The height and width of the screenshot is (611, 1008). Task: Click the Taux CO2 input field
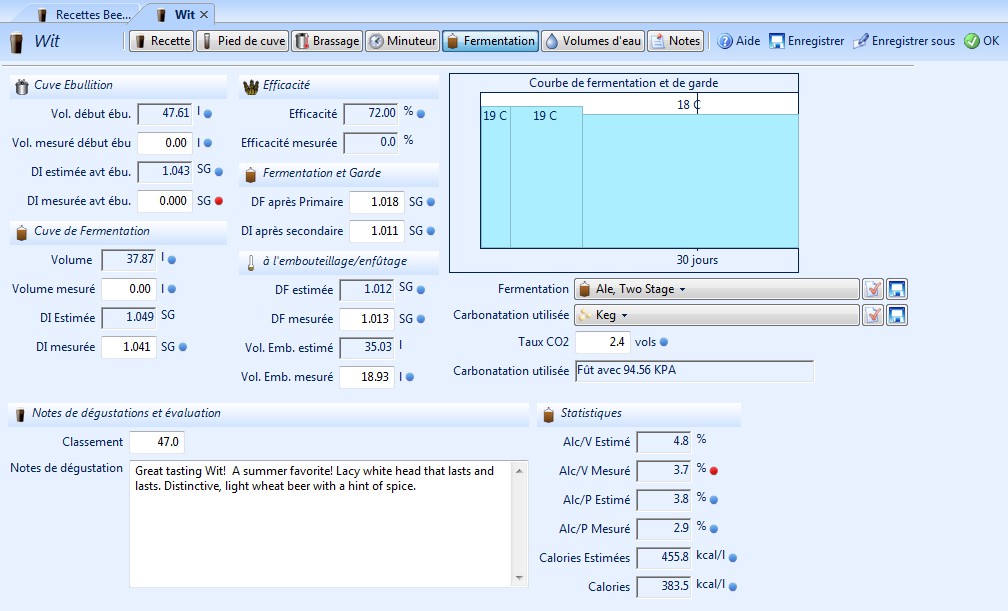point(602,342)
